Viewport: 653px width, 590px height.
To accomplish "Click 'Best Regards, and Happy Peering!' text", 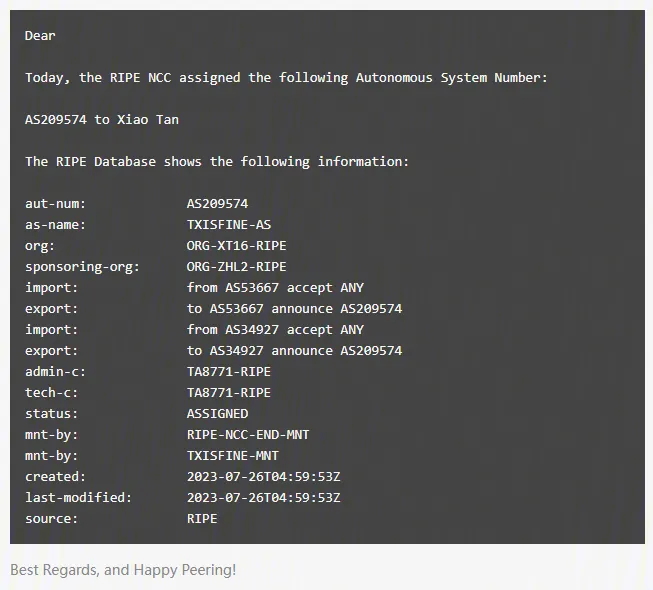I will click(x=123, y=570).
